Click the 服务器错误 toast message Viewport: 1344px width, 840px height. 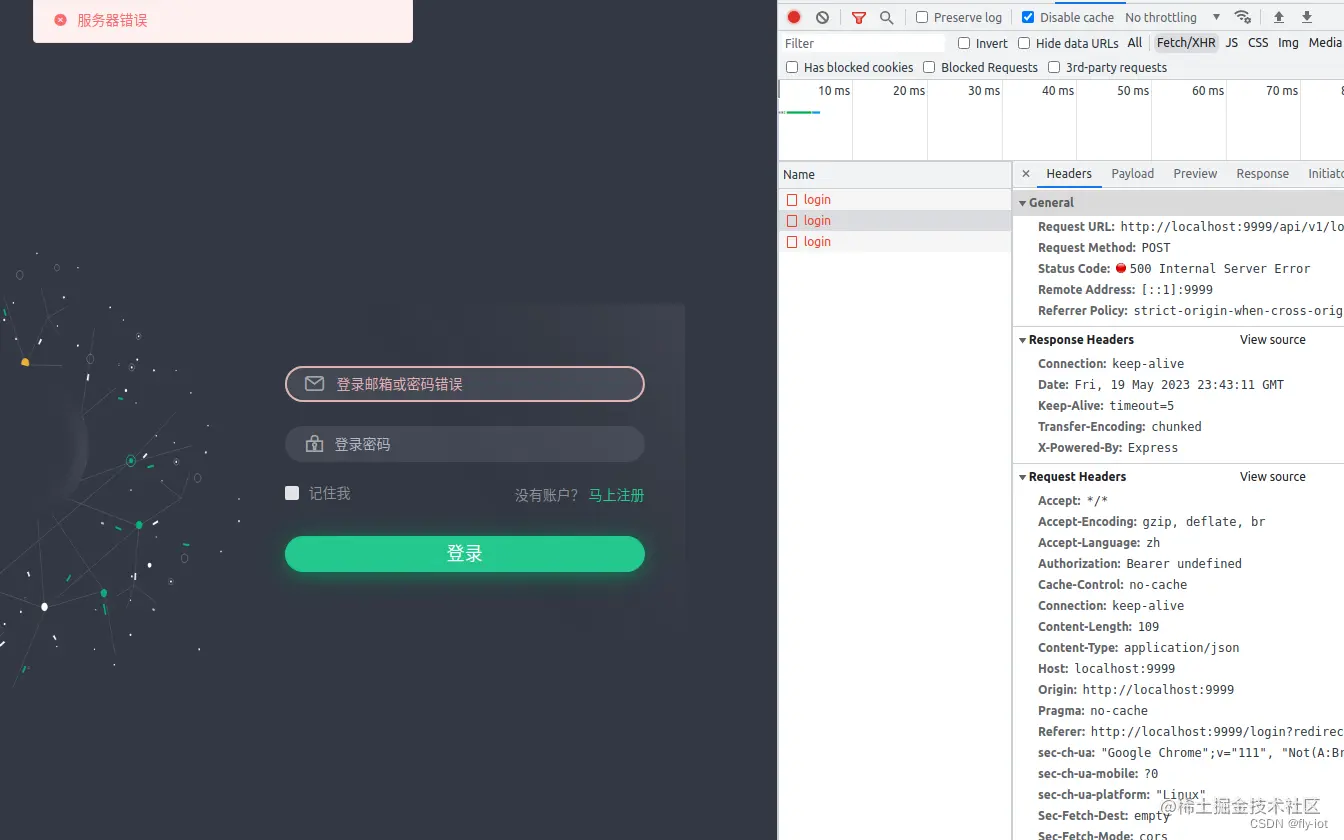[223, 20]
